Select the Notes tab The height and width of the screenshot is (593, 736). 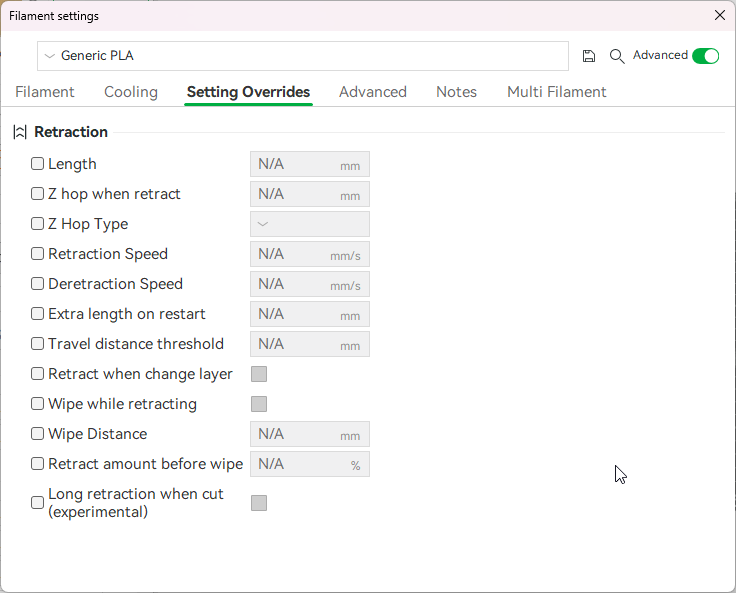456,92
